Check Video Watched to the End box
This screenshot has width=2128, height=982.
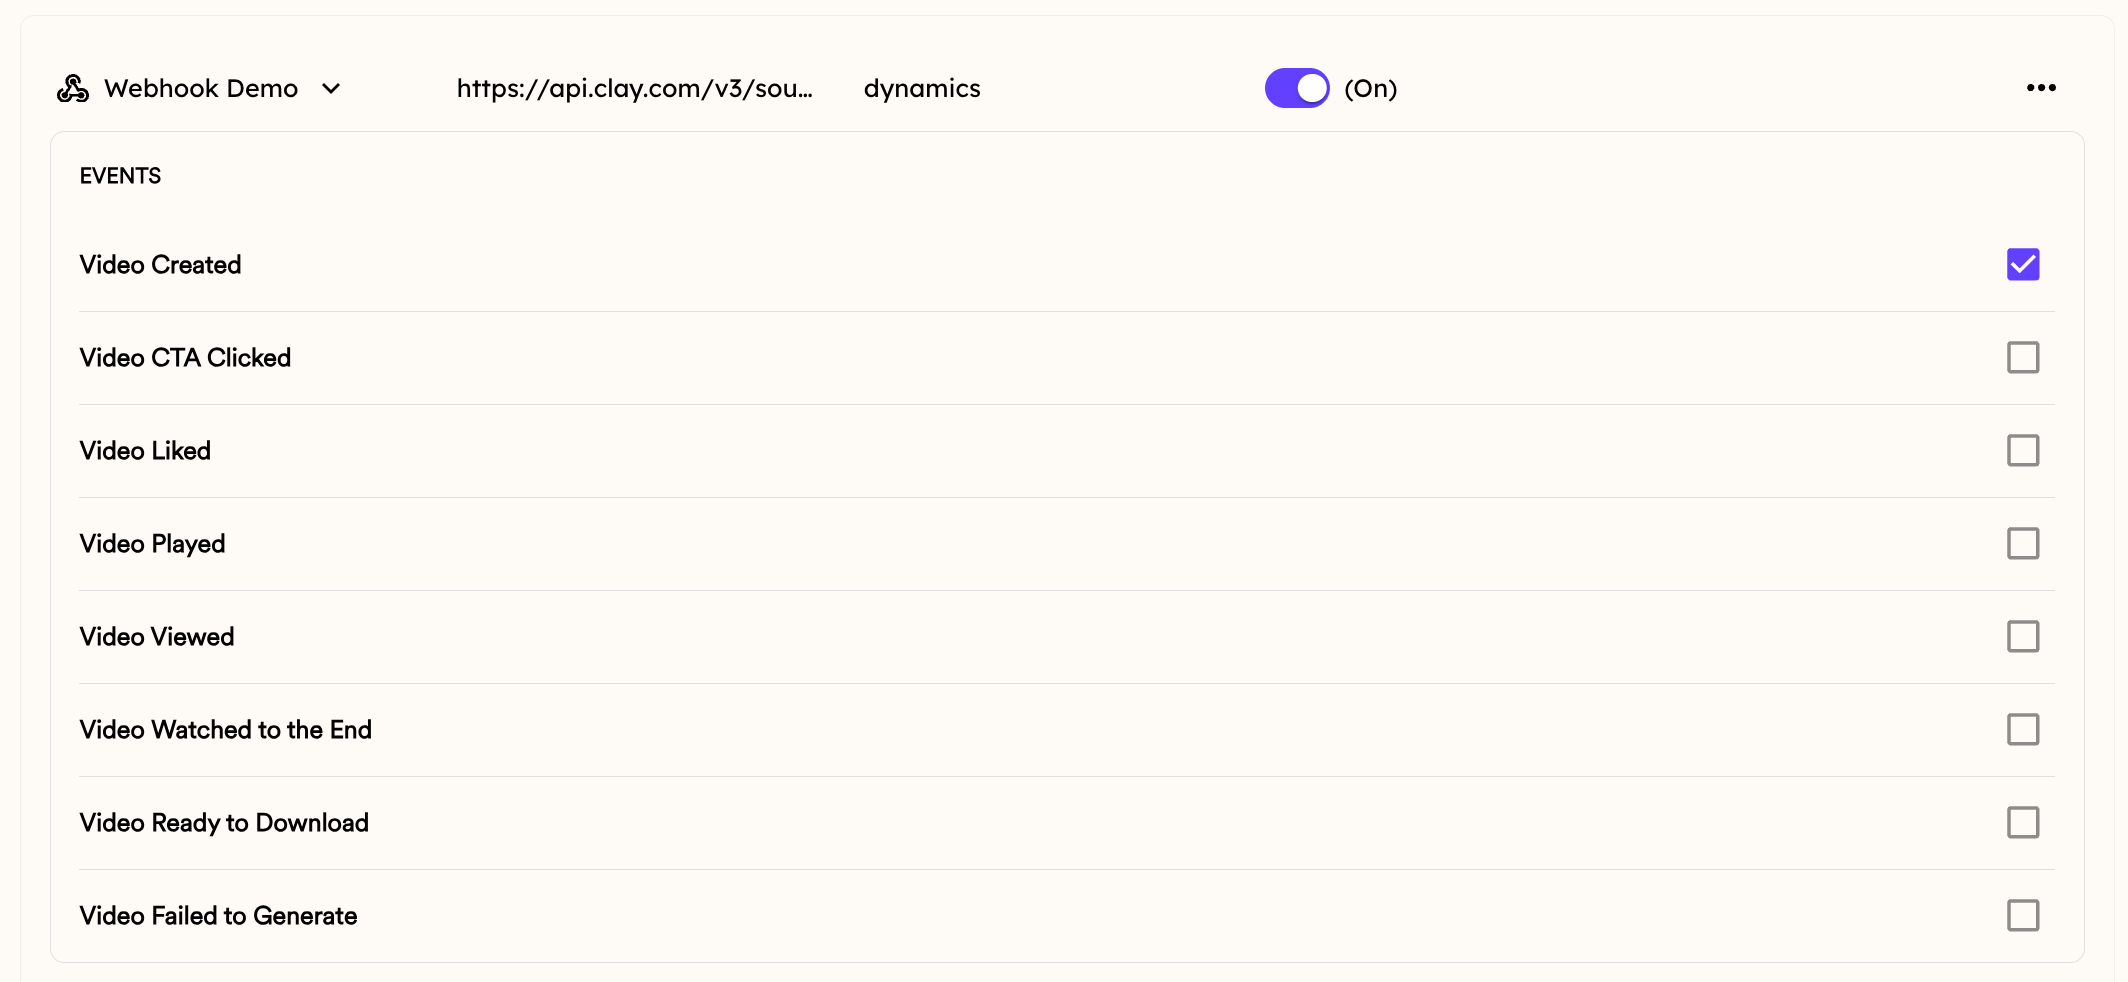(x=2023, y=730)
